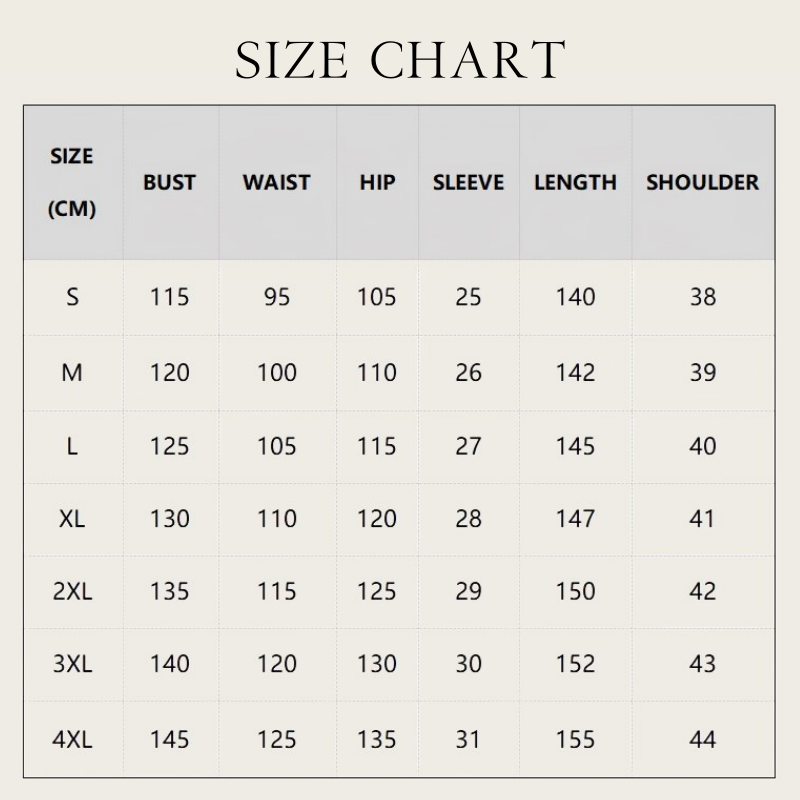Select length value 147 in XL row

click(575, 519)
